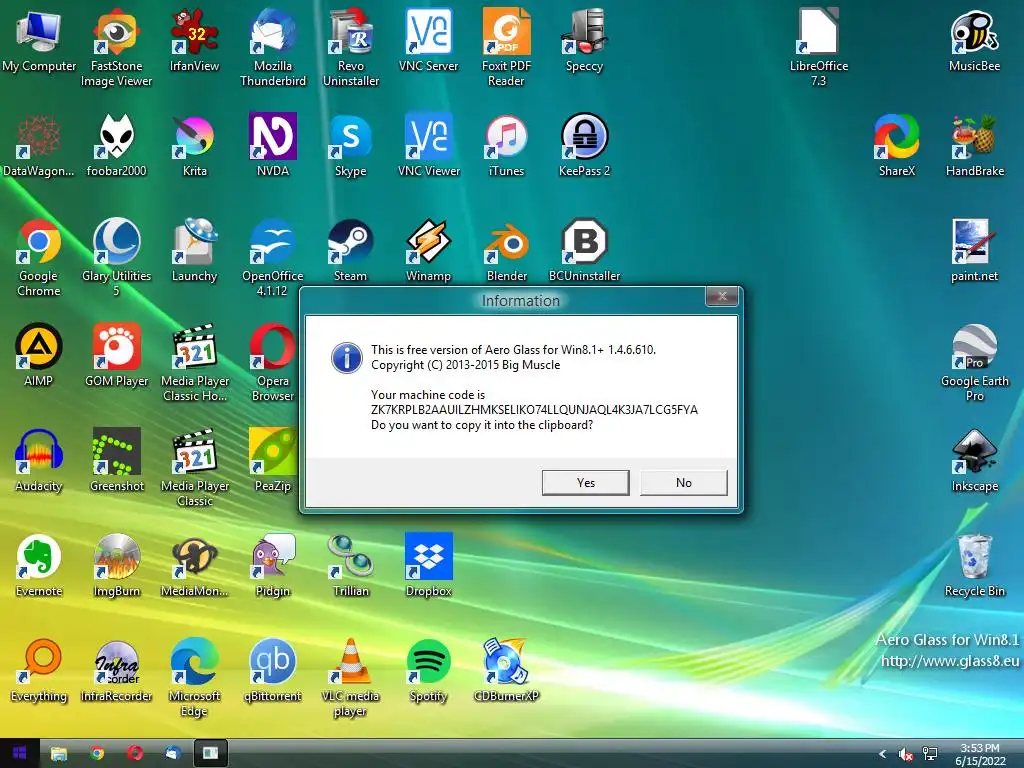Select the GOM Player icon
This screenshot has width=1024, height=768.
click(x=116, y=356)
